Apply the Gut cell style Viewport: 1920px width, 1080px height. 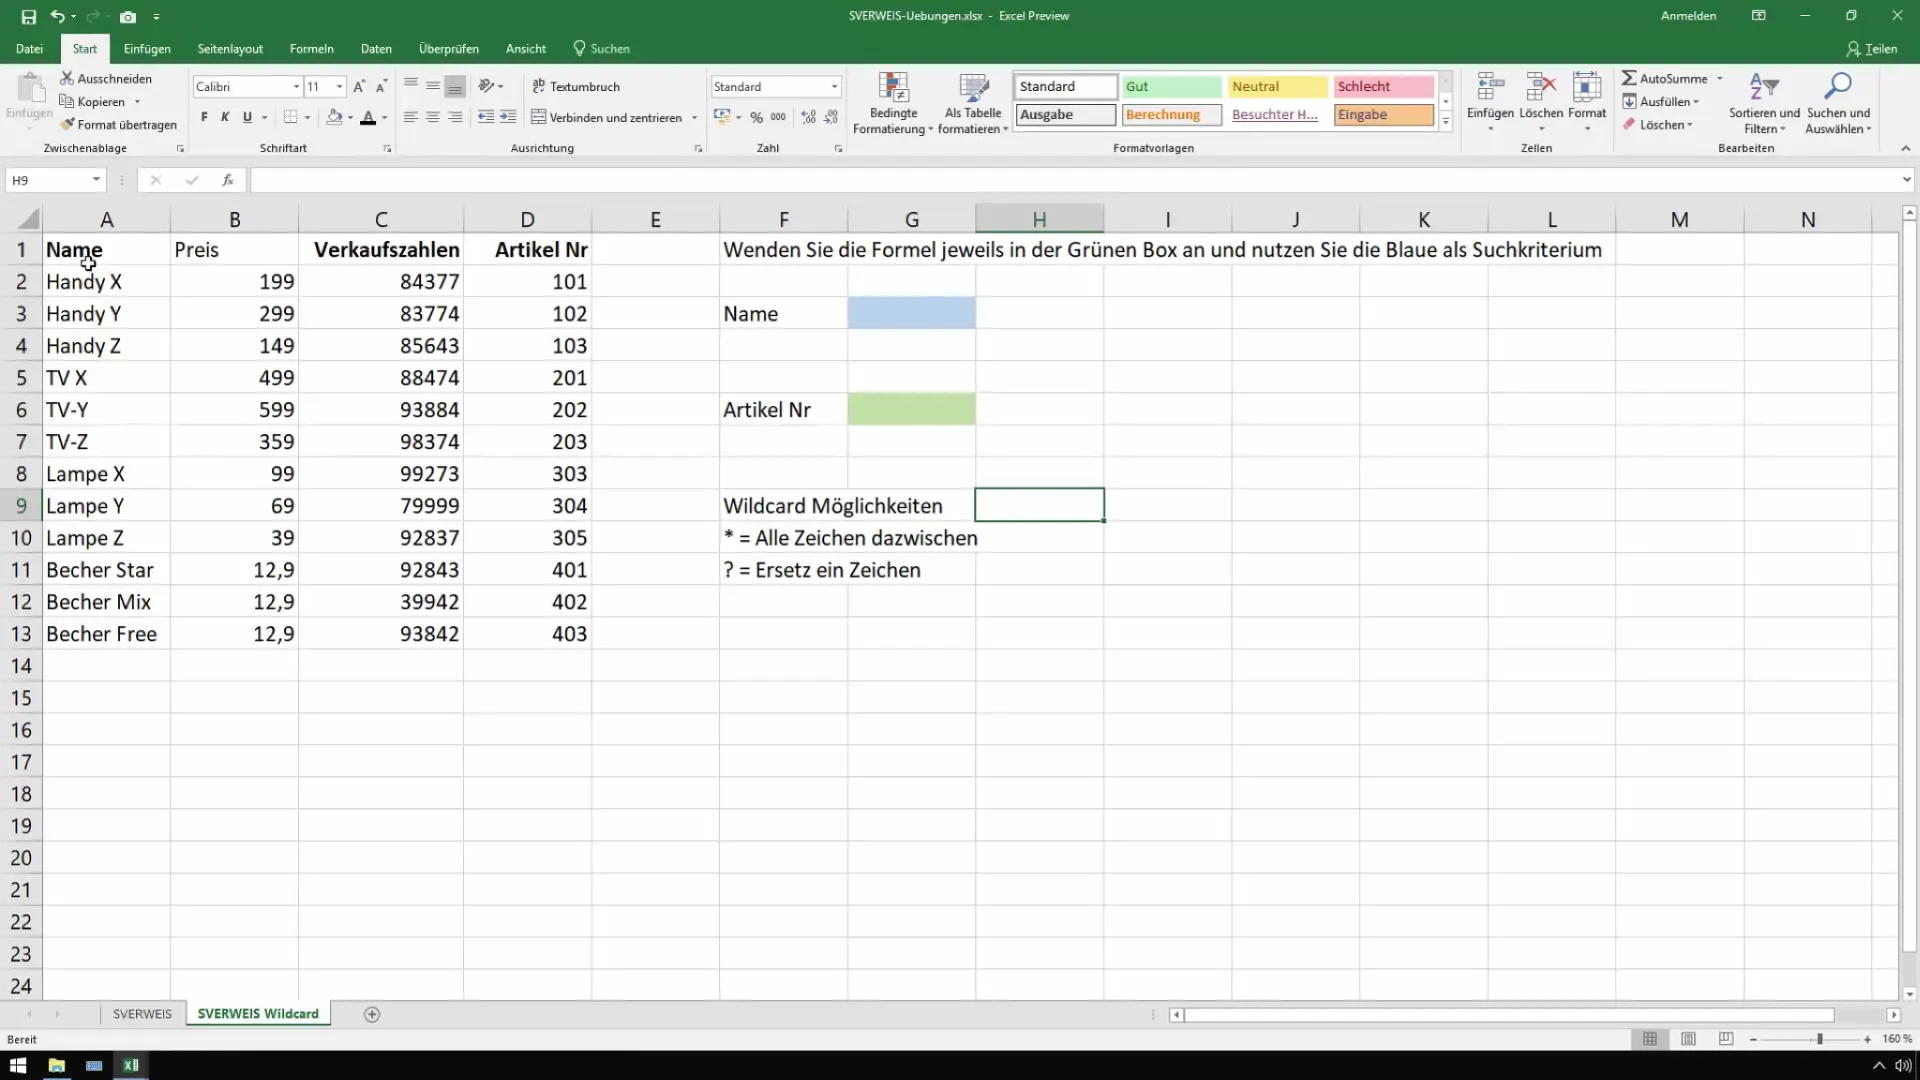coord(1171,87)
